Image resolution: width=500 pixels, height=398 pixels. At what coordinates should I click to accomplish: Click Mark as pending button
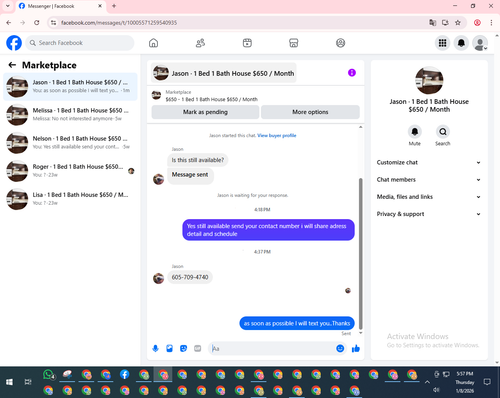tap(205, 112)
